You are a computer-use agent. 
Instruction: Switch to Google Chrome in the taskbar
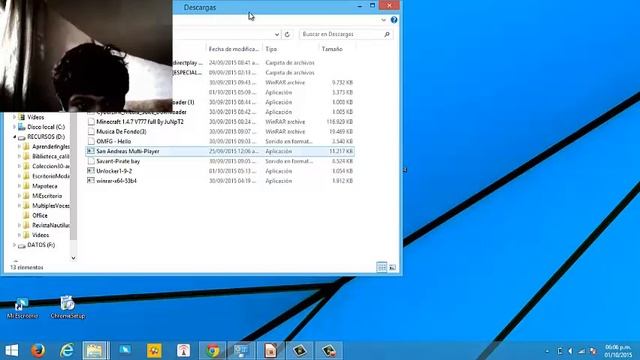tap(212, 351)
